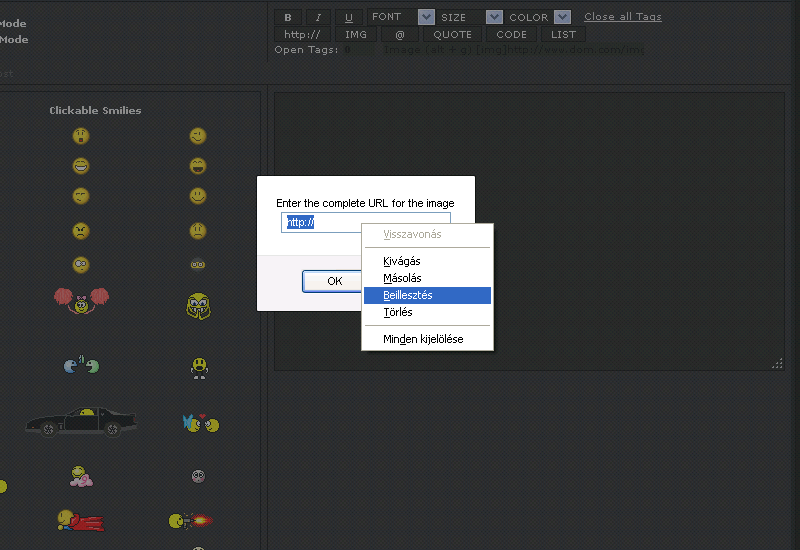Click the Open Tags counter field

pyautogui.click(x=359, y=50)
